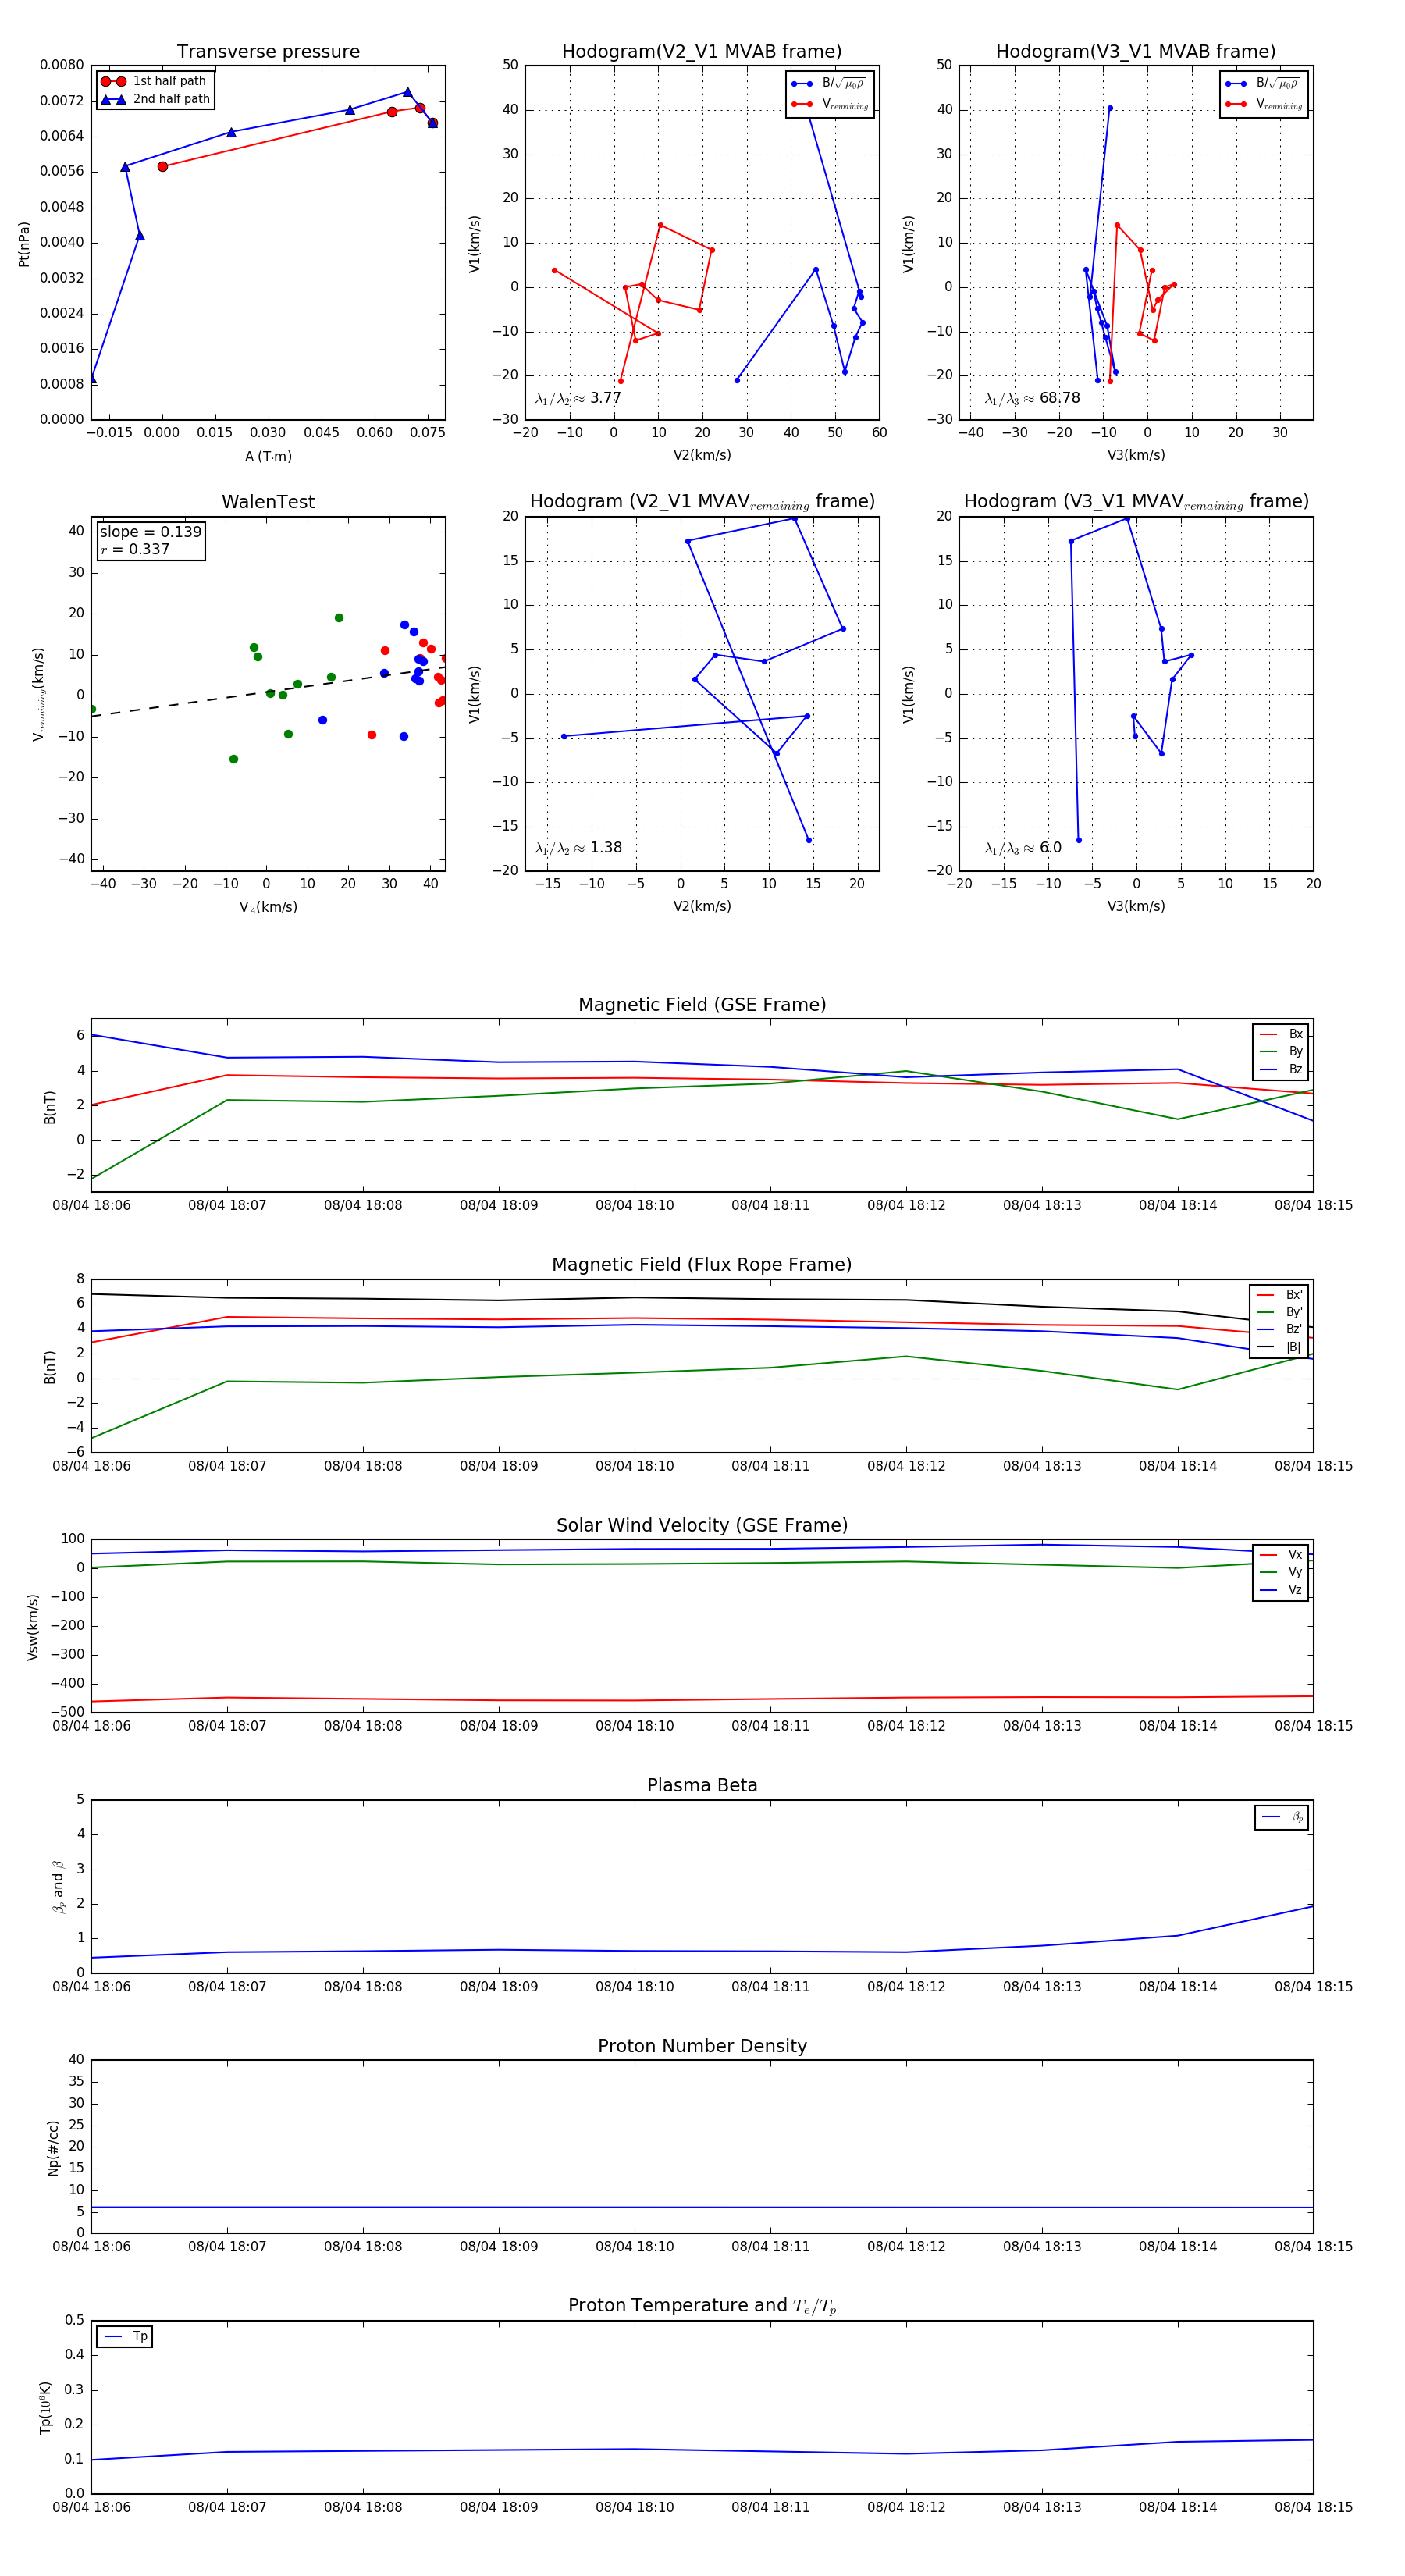Click the 'Vz' legend entry
The width and height of the screenshot is (1405, 2576).
pos(1281,1590)
